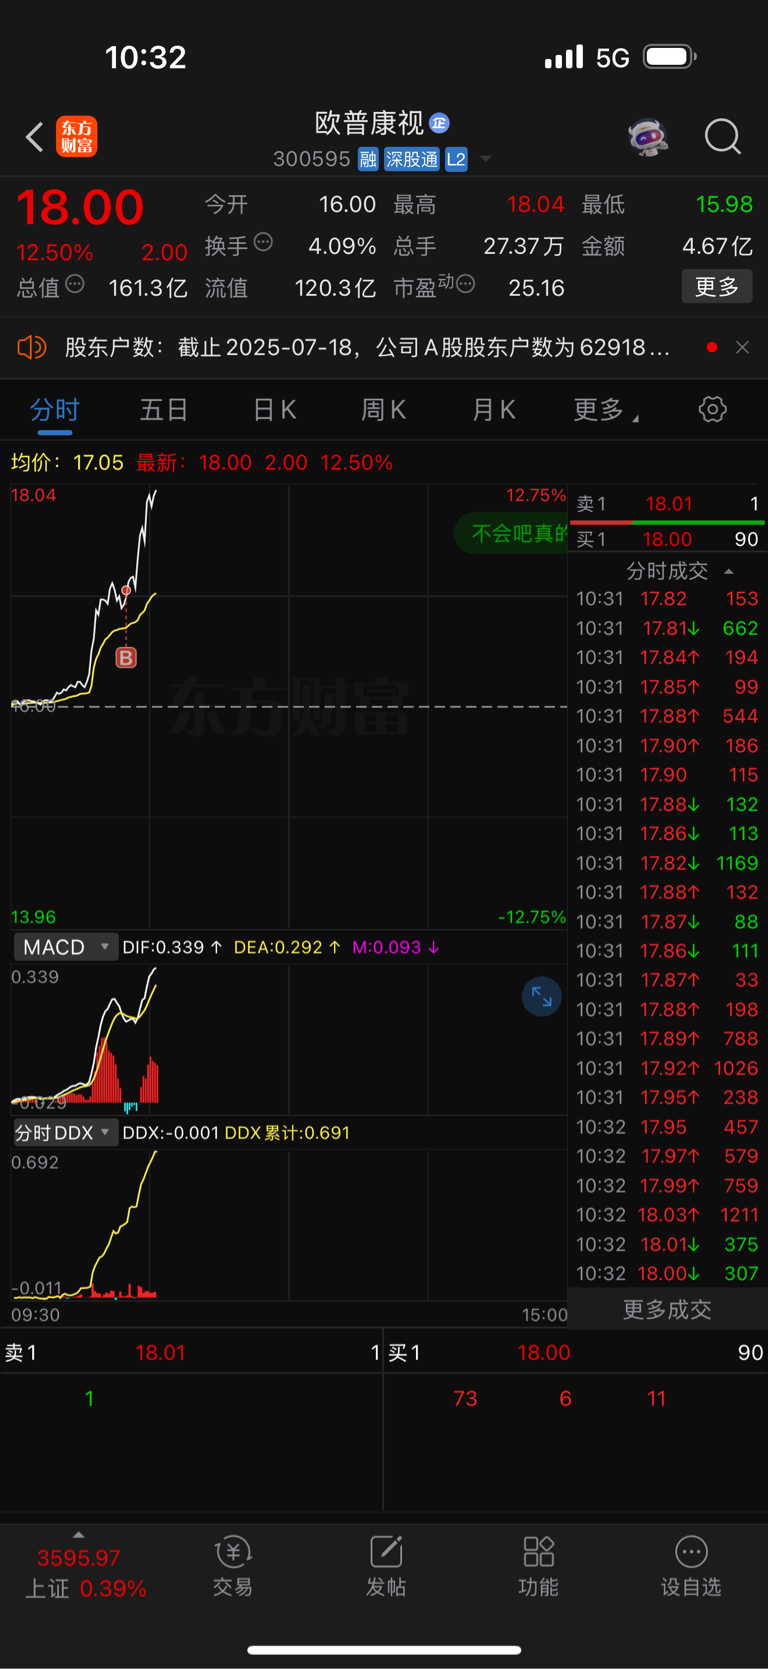Tap the large 18.00 current price
This screenshot has height=1669, width=768.
tap(80, 207)
